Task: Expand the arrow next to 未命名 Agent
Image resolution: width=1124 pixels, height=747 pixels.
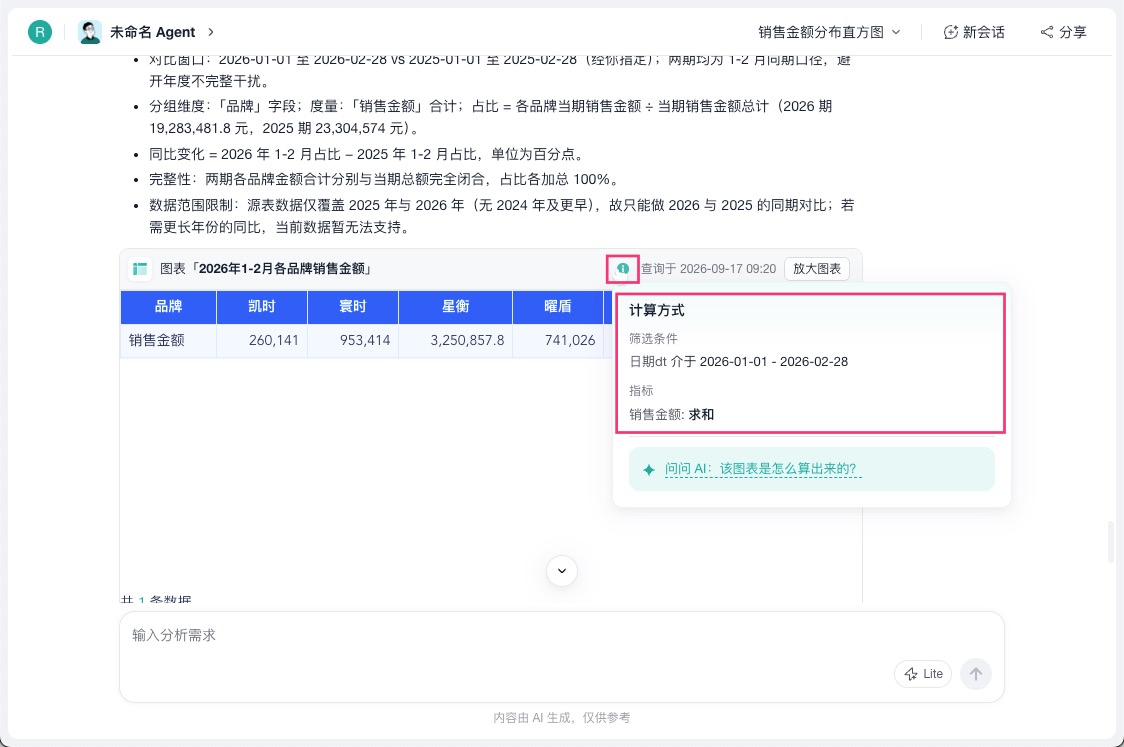Action: pyautogui.click(x=211, y=32)
